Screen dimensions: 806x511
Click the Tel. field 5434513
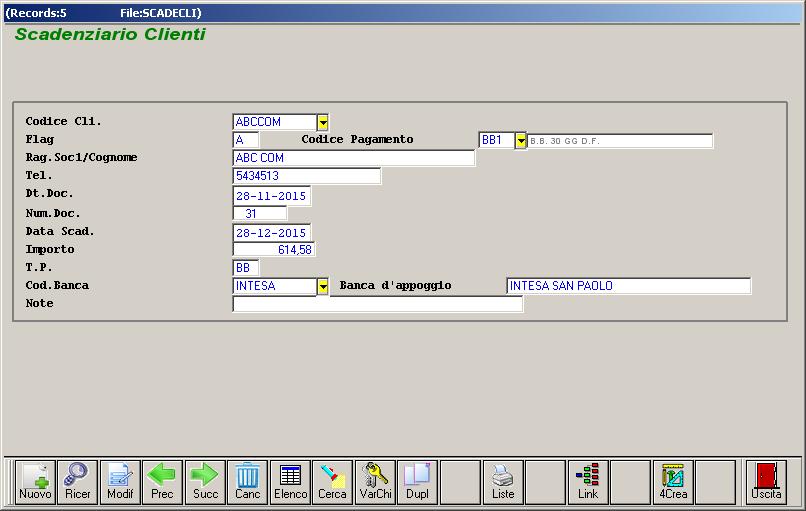[x=306, y=176]
